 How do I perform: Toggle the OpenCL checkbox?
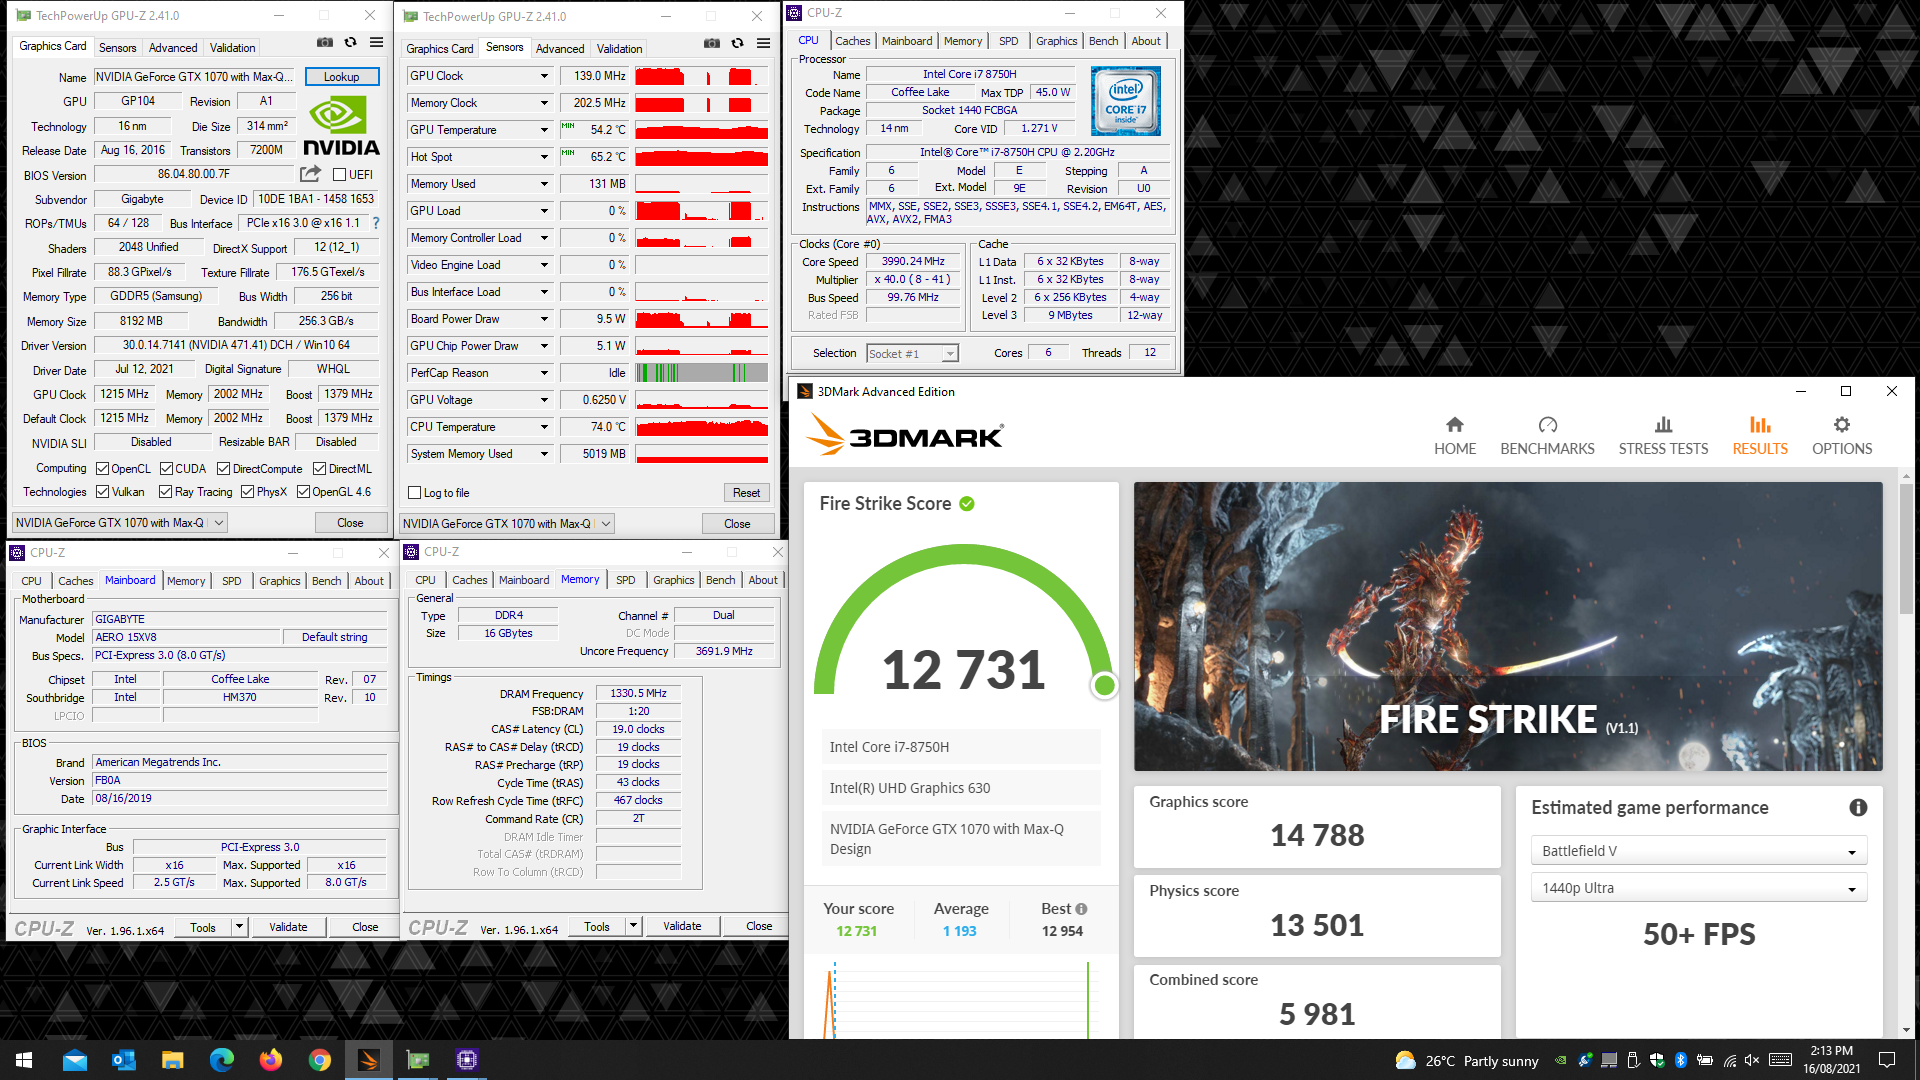pos(102,469)
